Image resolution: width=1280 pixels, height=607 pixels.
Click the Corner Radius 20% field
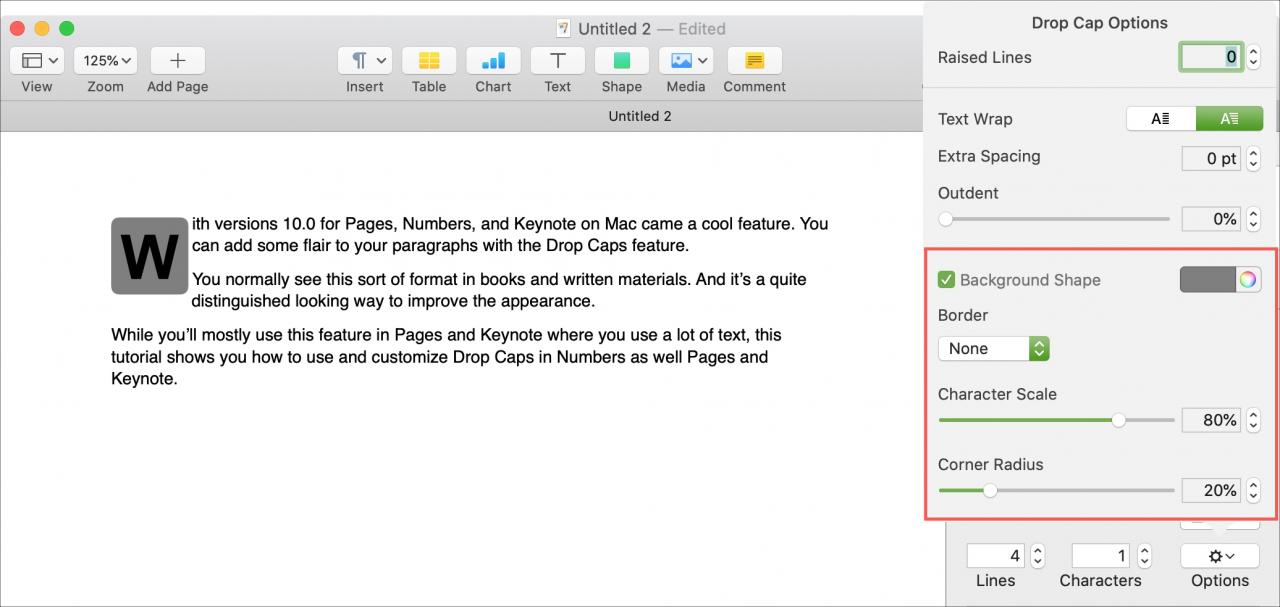point(1212,490)
